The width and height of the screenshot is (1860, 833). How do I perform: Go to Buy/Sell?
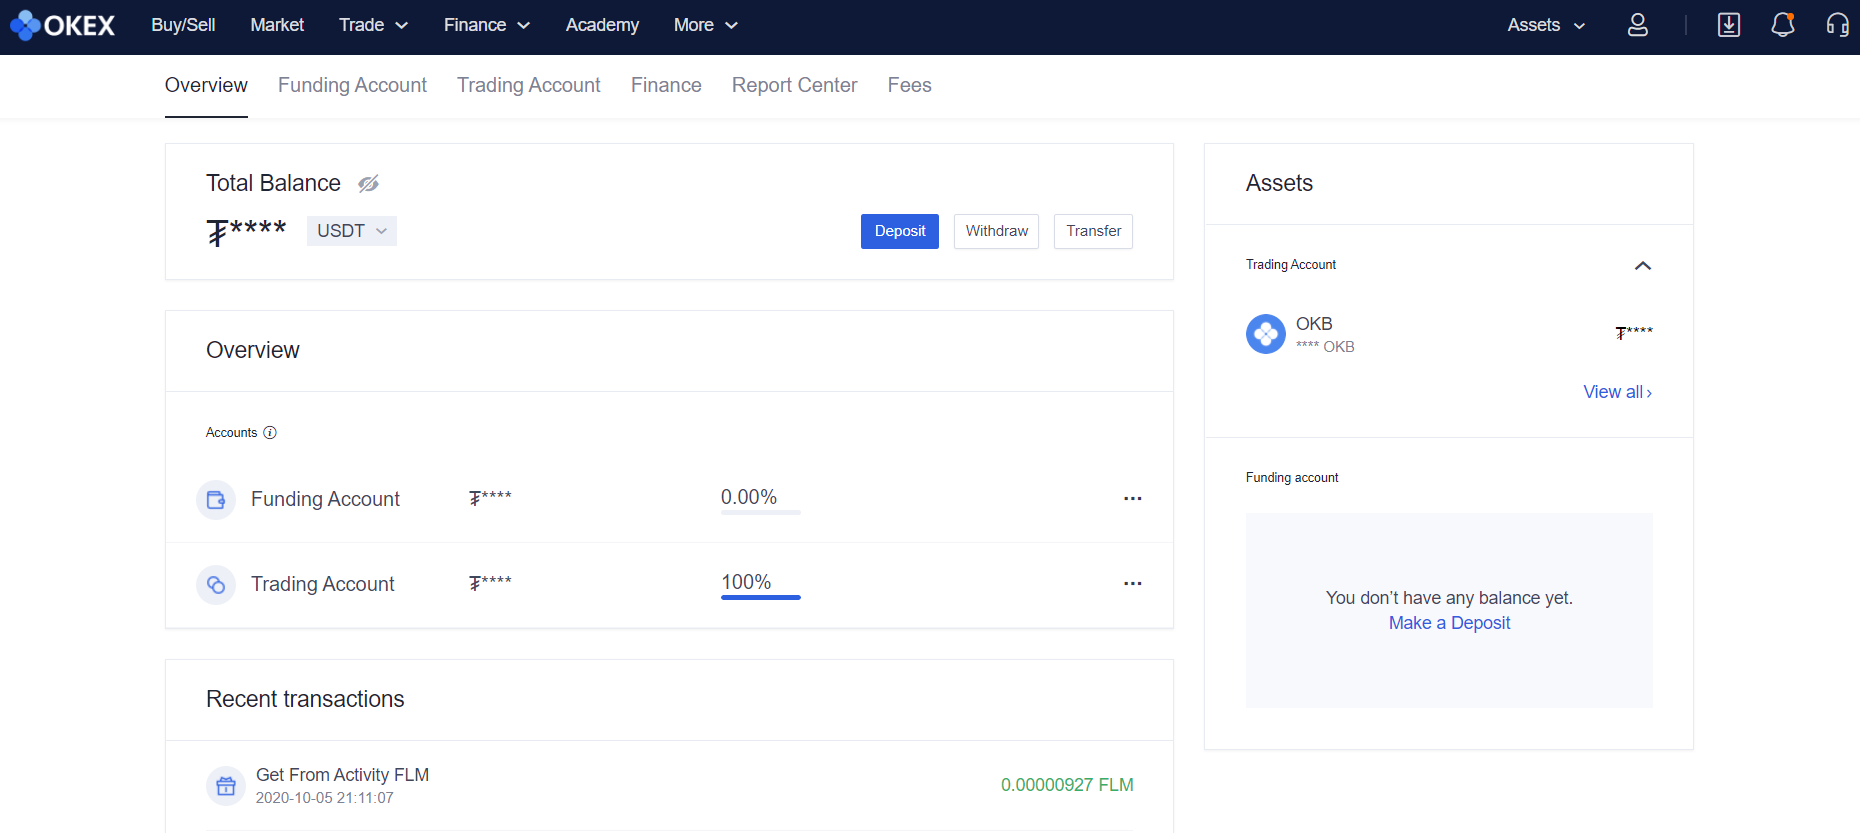183,25
